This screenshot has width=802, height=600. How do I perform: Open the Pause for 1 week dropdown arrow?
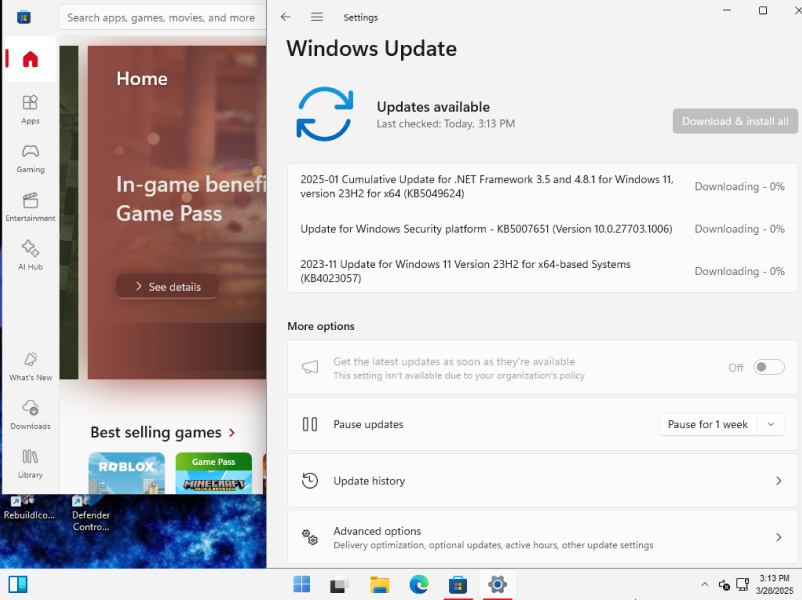click(x=771, y=424)
